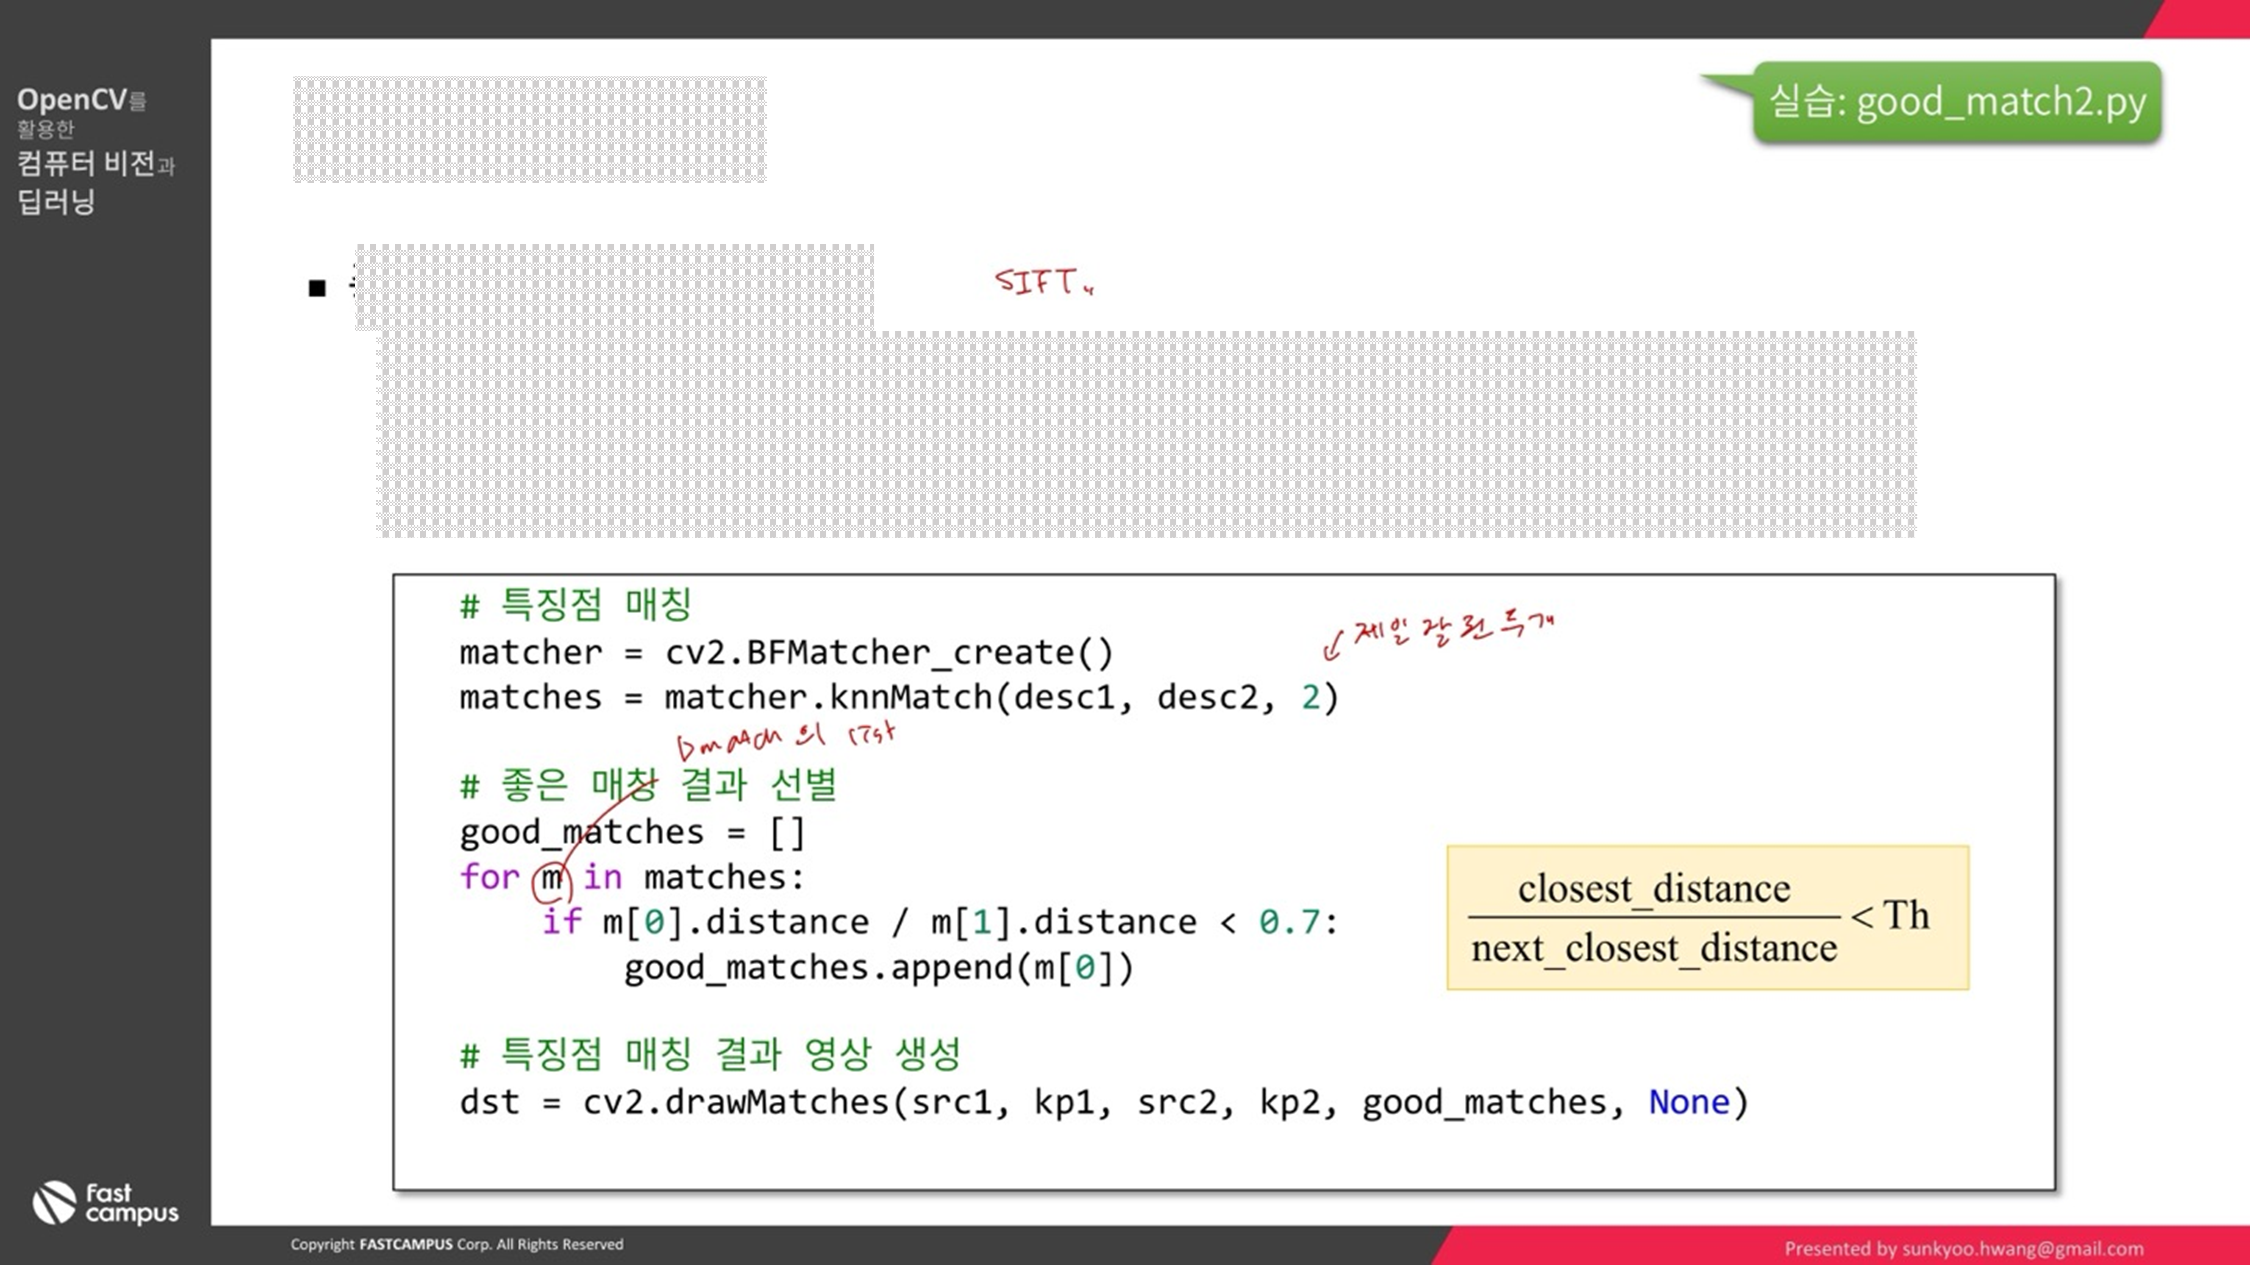
Task: Click the red circled m variable
Action: coord(552,879)
